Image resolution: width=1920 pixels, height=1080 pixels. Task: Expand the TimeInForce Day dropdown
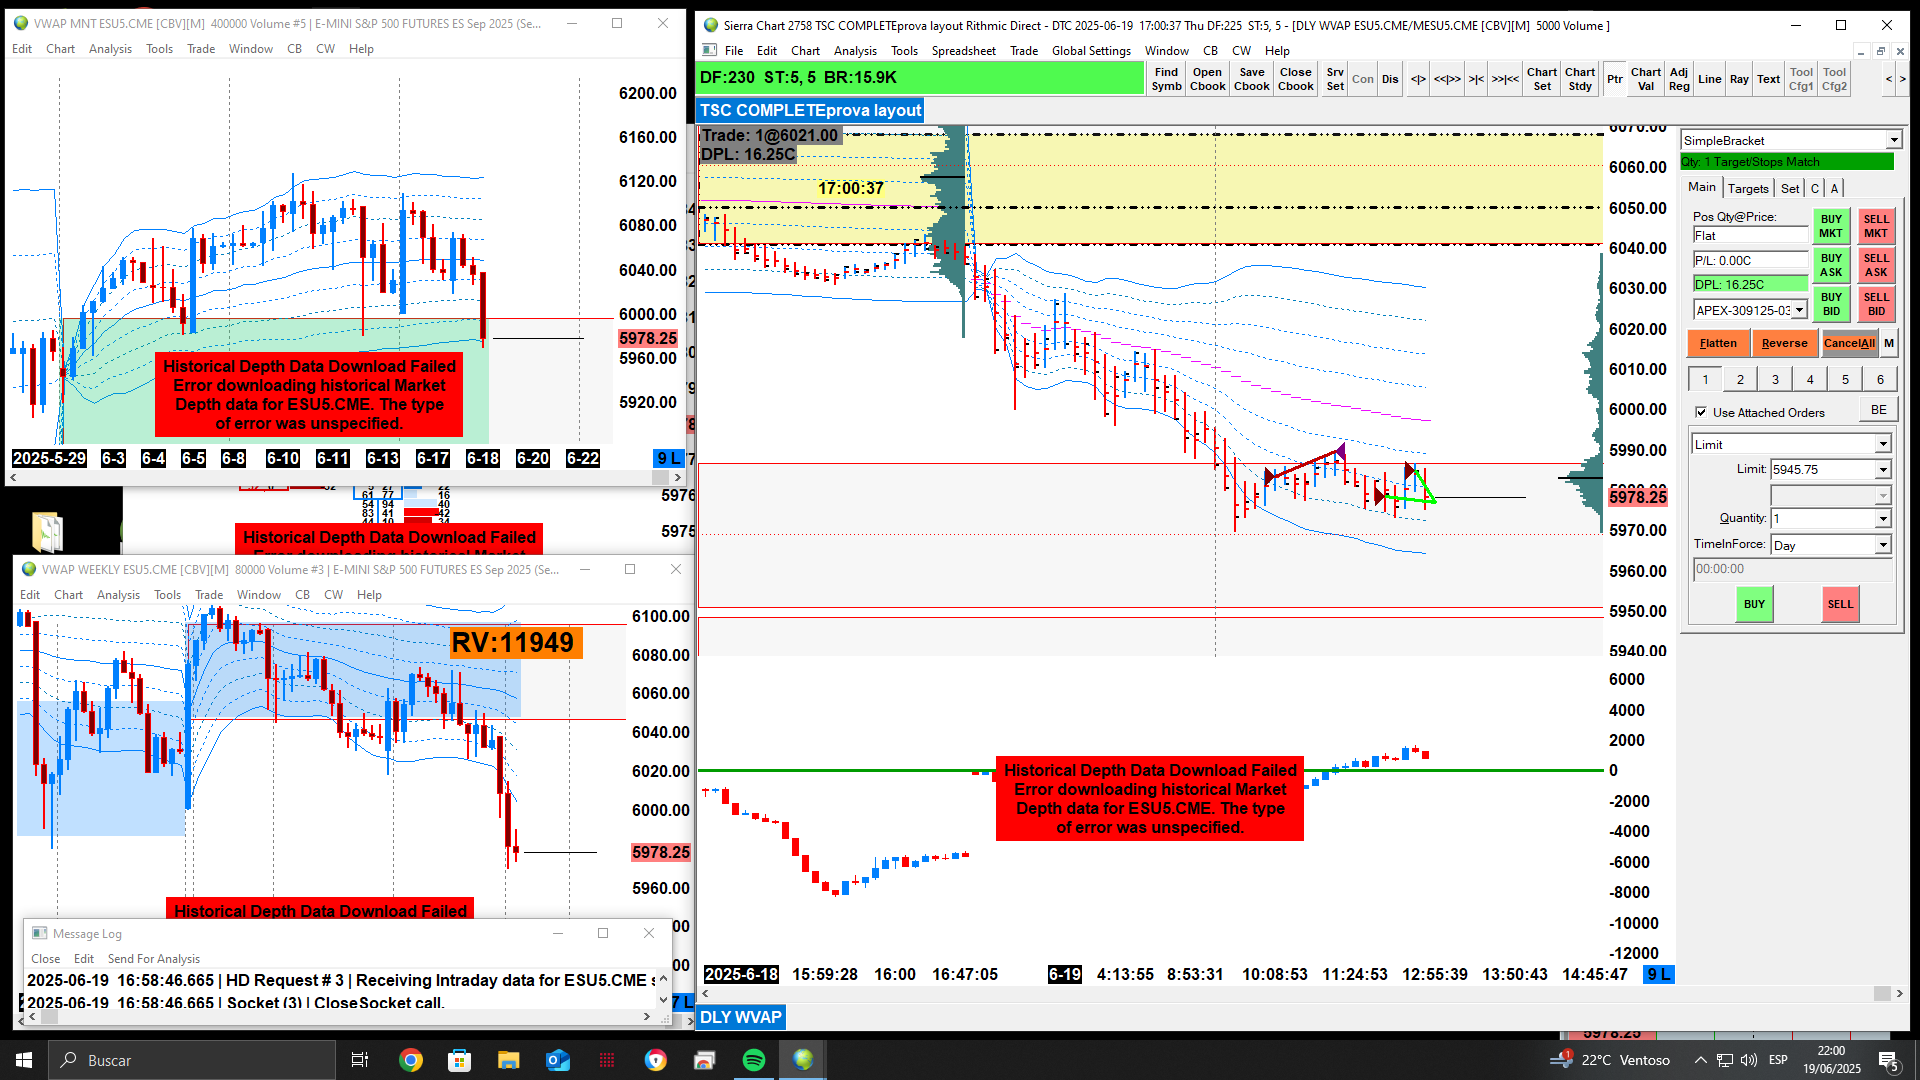(1882, 545)
